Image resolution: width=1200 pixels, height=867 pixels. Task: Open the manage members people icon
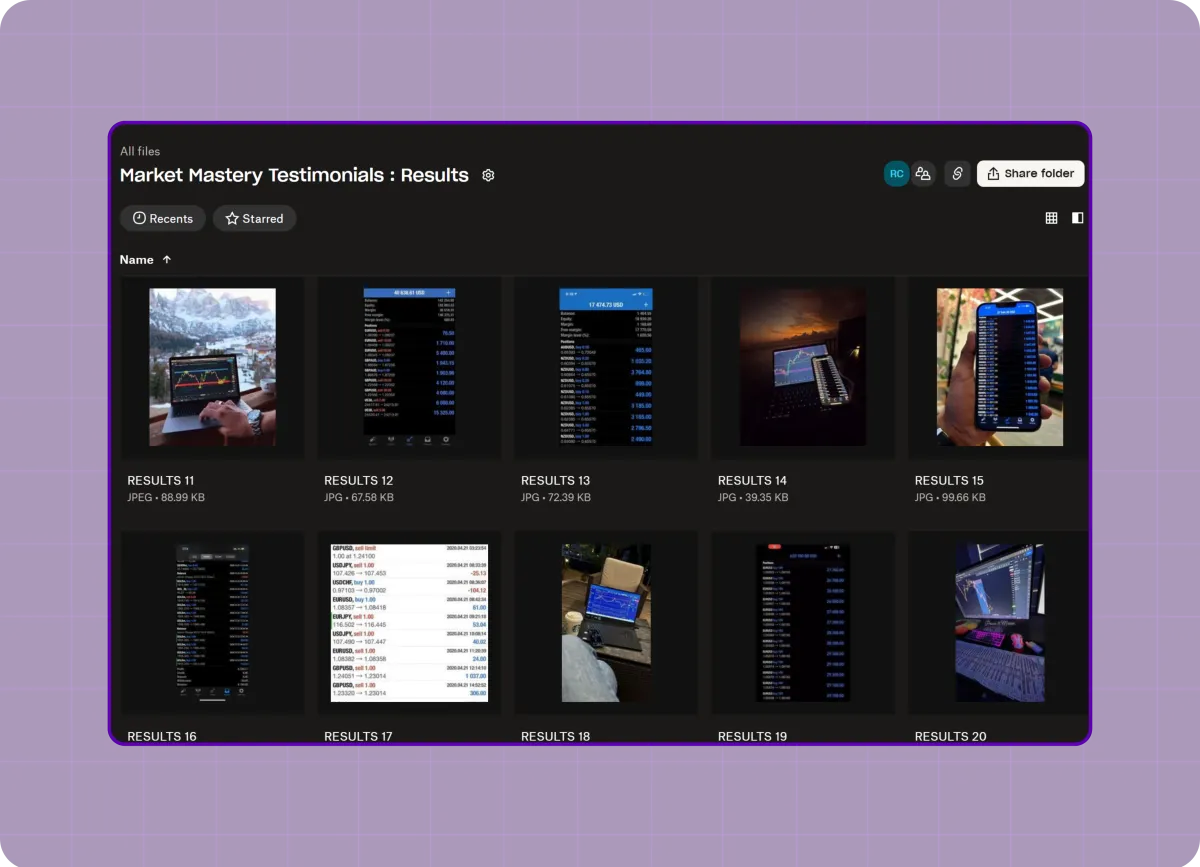point(923,174)
